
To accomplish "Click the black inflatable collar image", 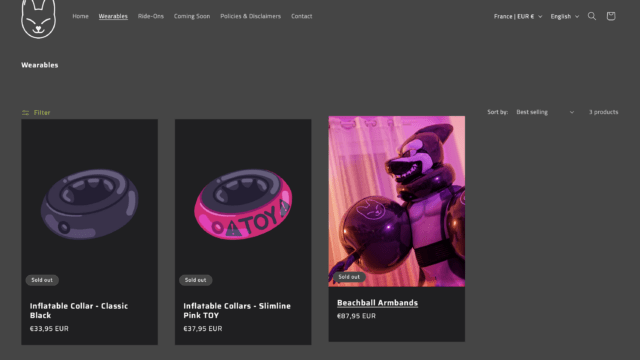I will coord(89,204).
